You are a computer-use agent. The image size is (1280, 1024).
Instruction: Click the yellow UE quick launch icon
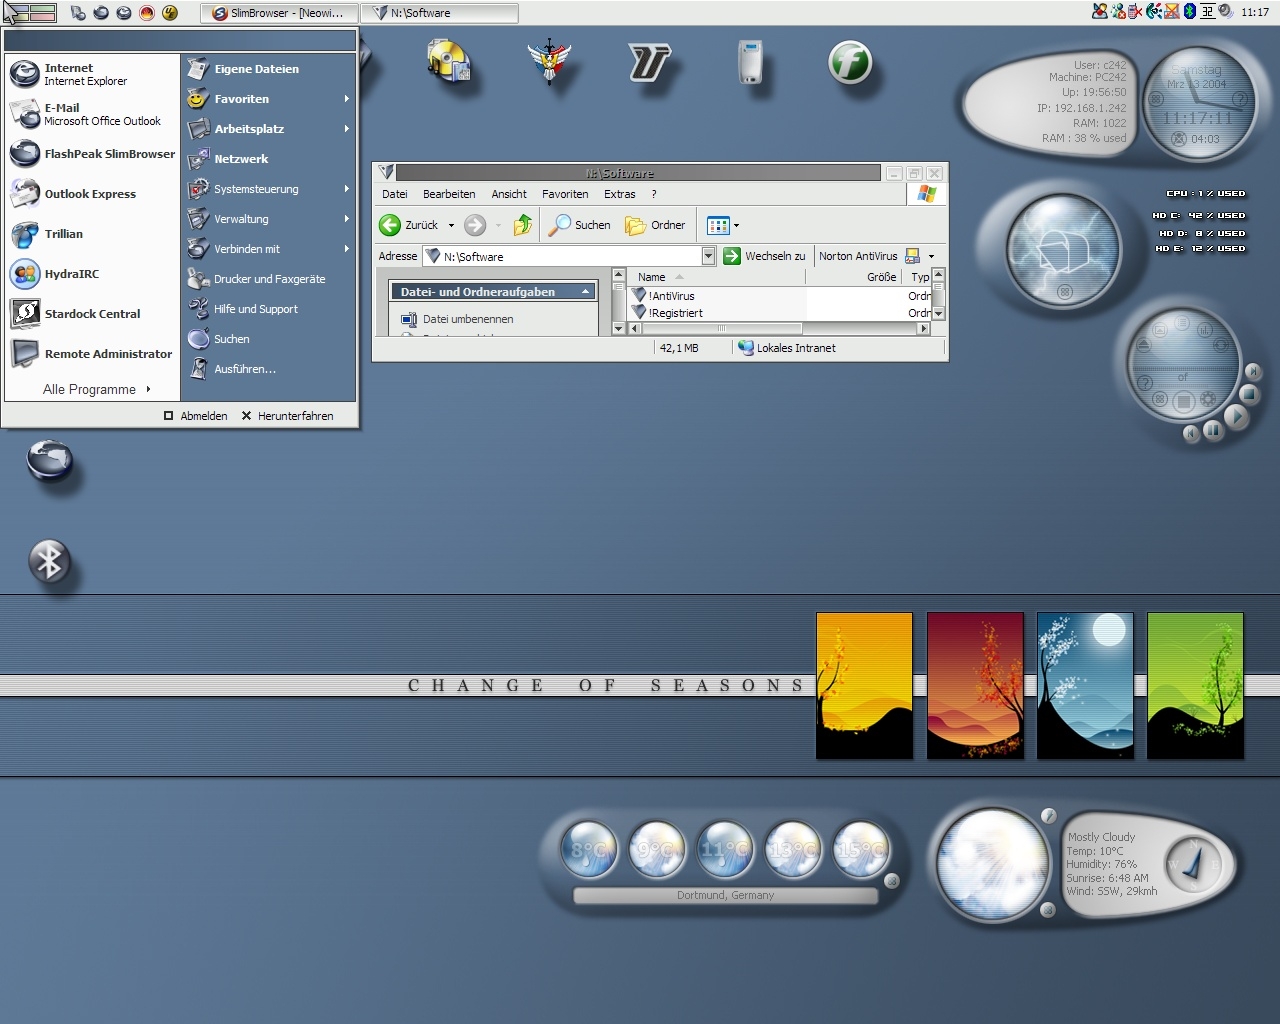point(170,13)
